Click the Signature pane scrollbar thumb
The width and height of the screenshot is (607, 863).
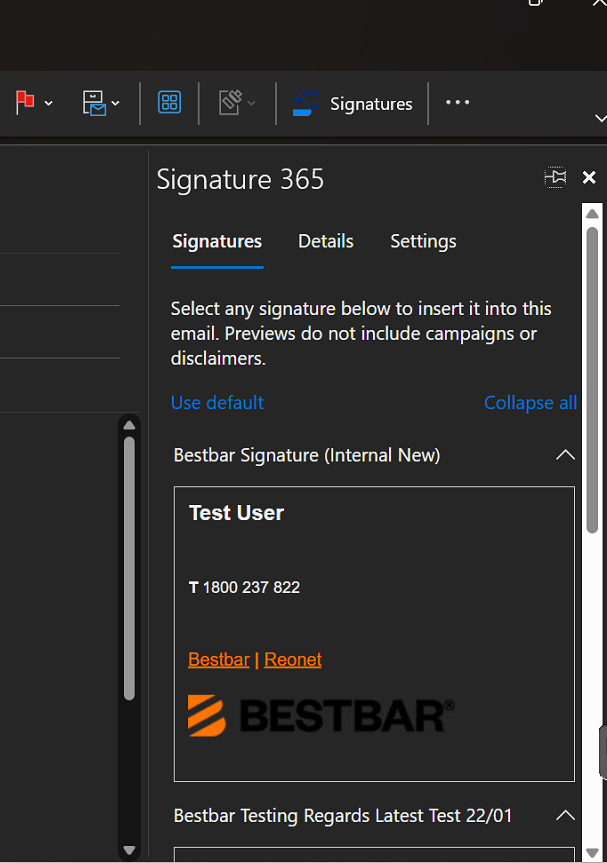tap(592, 380)
